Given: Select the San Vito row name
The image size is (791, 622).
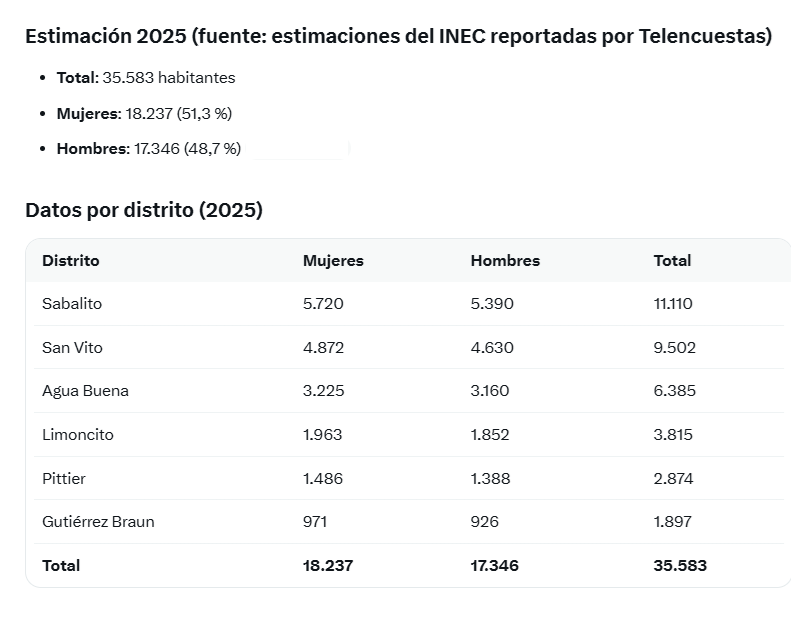Looking at the screenshot, I should coord(72,348).
